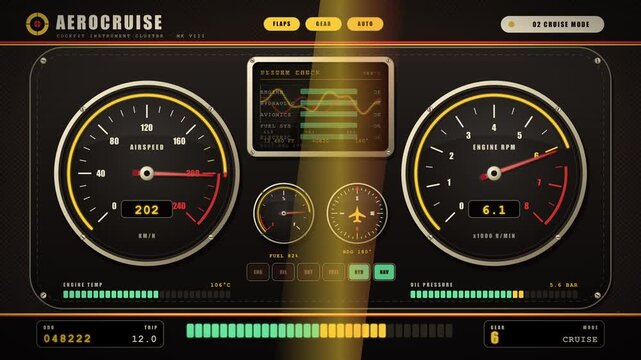The image size is (641, 360).
Task: Click the heading degrees label under the compass
Action: (x=357, y=252)
